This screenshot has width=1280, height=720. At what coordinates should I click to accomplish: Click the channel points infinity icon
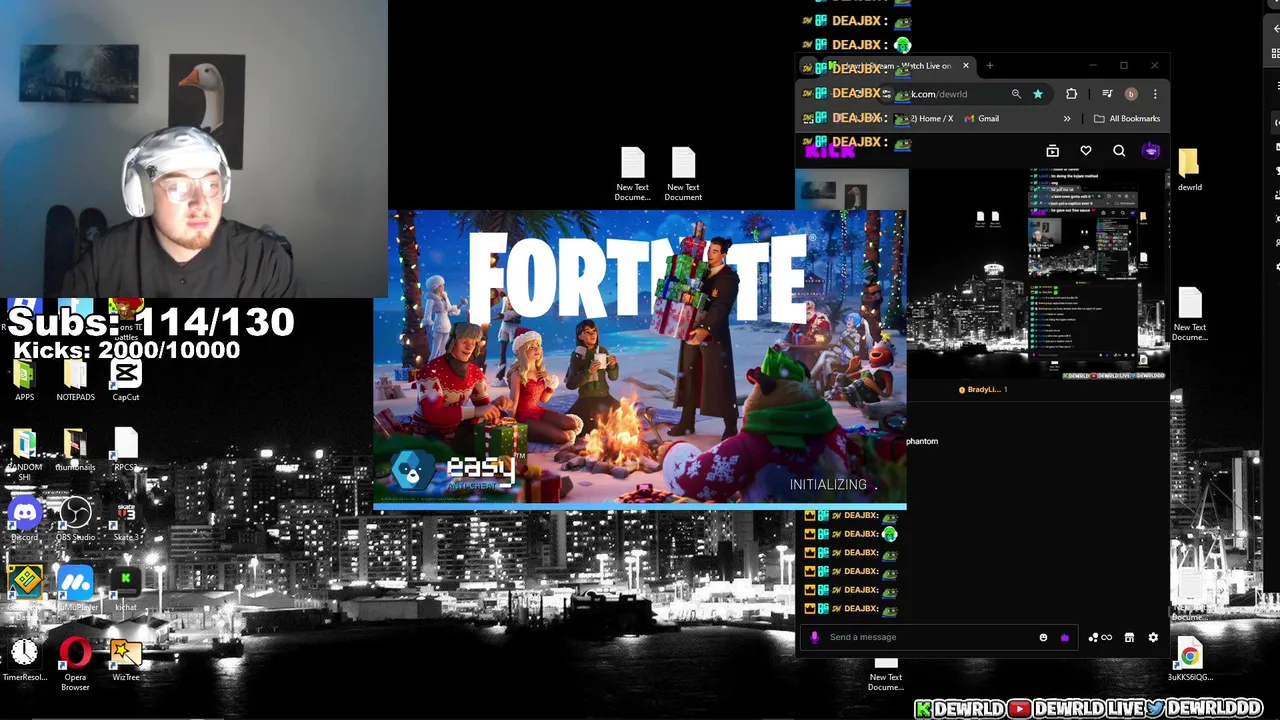[1100, 638]
